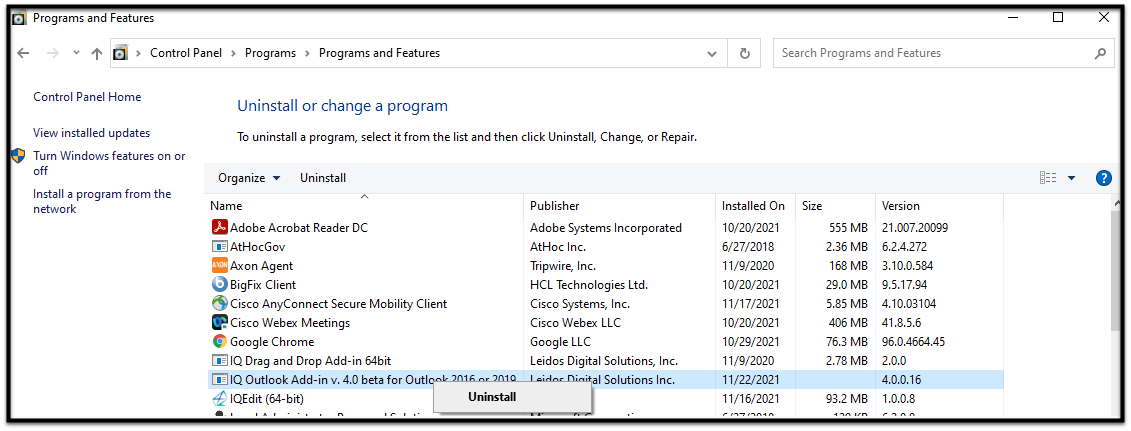Open the help question mark icon
This screenshot has width=1131, height=431.
[x=1103, y=178]
